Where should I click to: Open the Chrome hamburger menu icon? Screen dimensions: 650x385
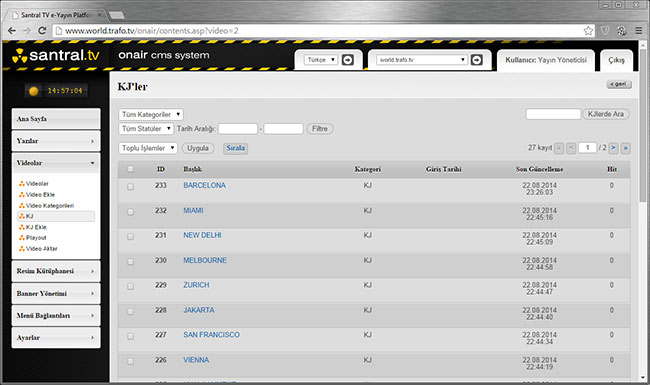(x=638, y=31)
